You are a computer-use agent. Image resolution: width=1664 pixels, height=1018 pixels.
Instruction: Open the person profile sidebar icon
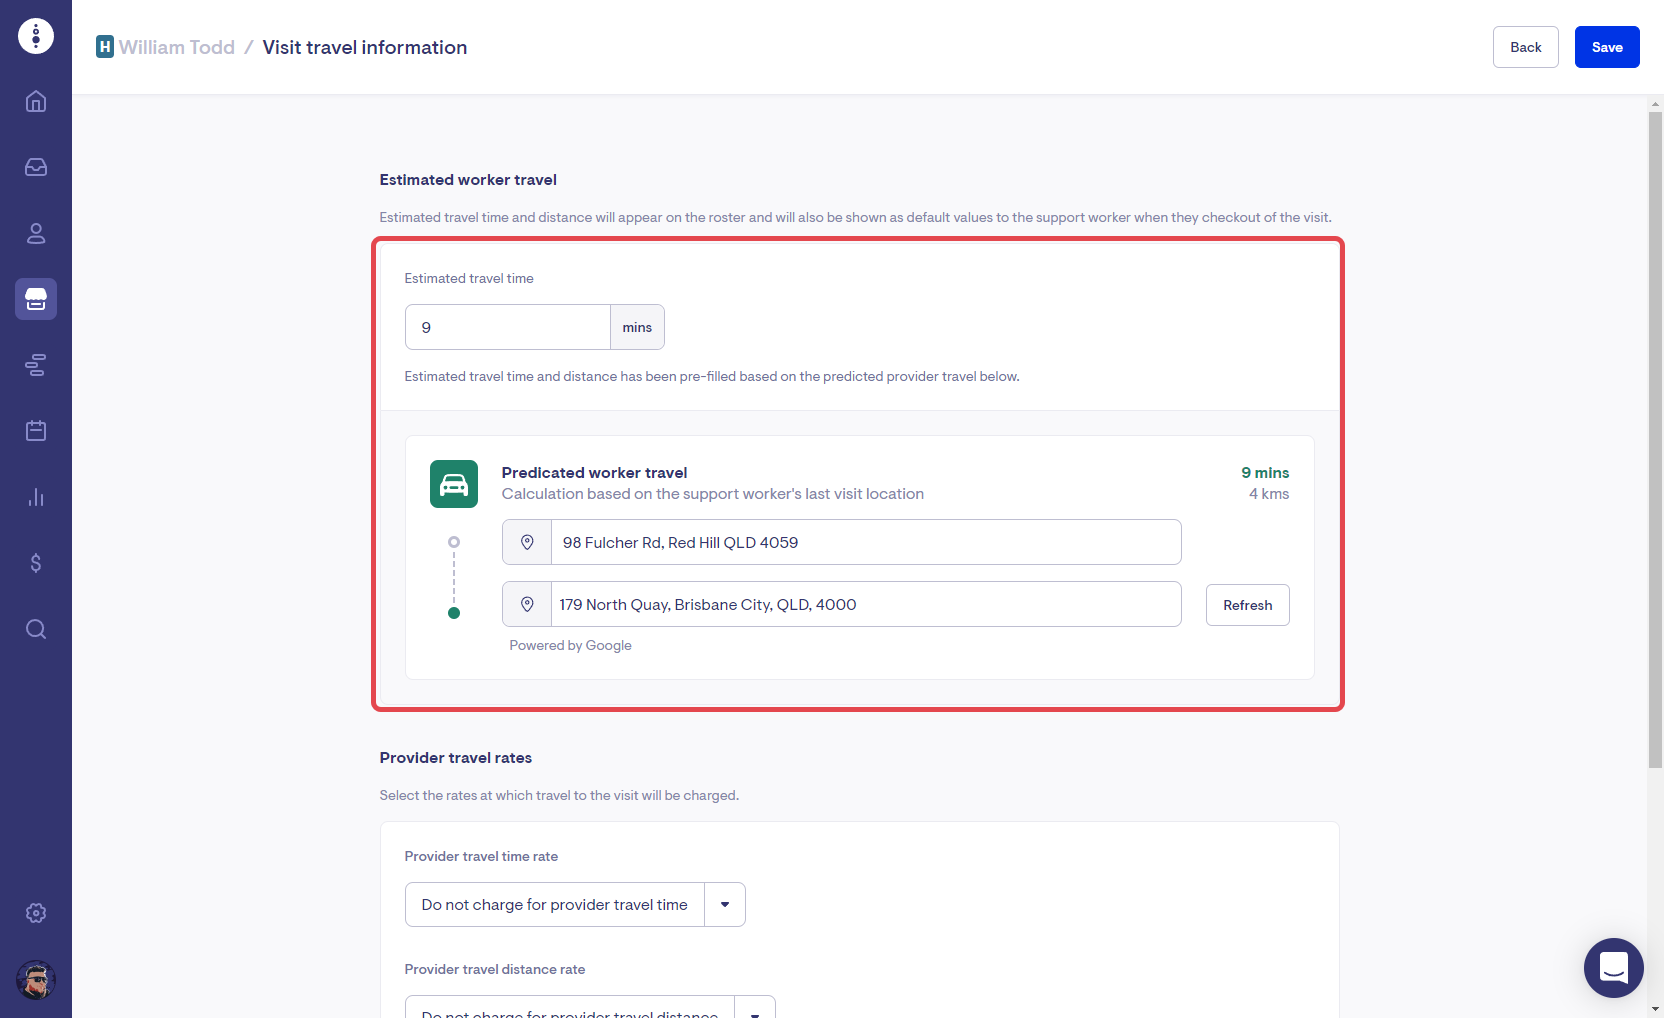36,233
